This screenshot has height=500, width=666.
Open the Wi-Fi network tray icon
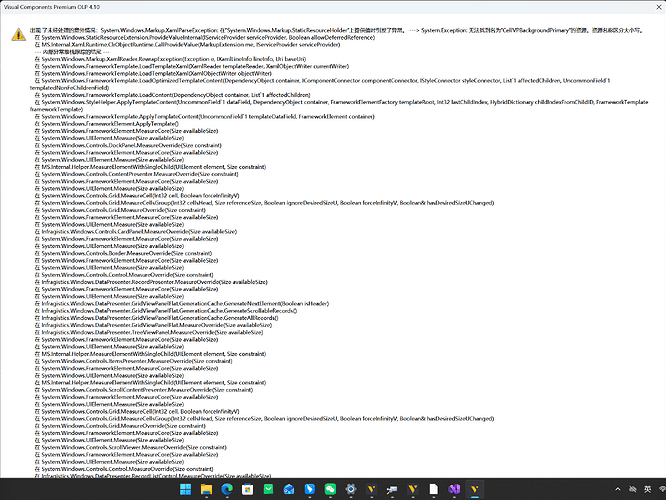click(662, 489)
